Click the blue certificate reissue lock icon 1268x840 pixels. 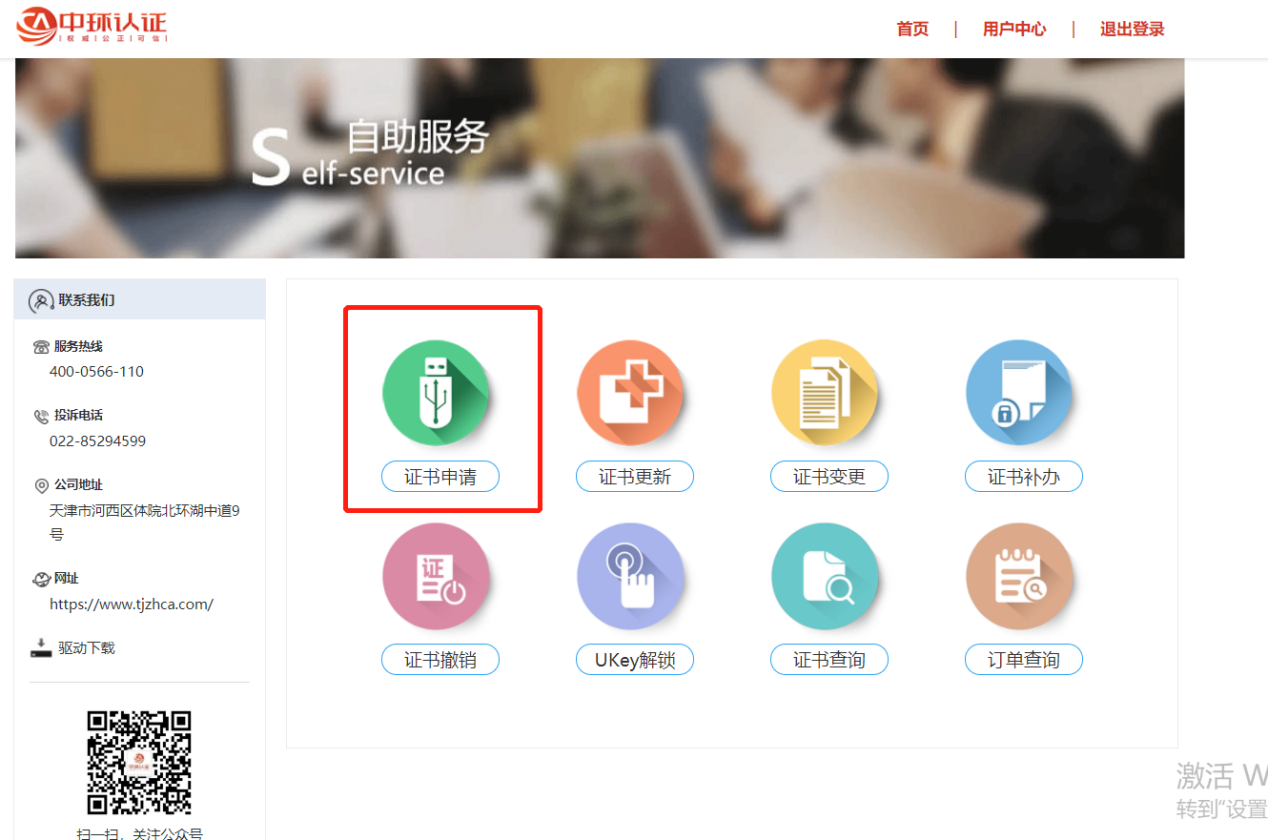click(x=1018, y=393)
